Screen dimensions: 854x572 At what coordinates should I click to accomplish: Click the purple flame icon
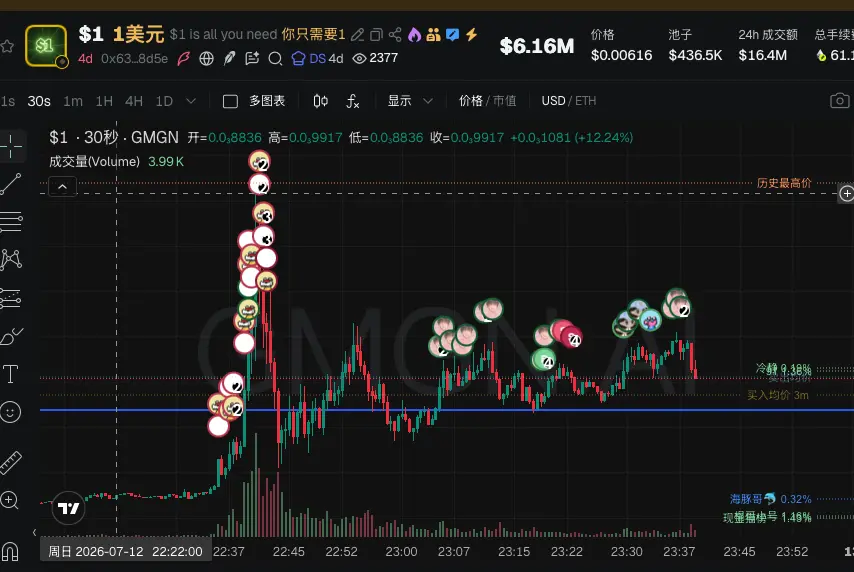(414, 35)
